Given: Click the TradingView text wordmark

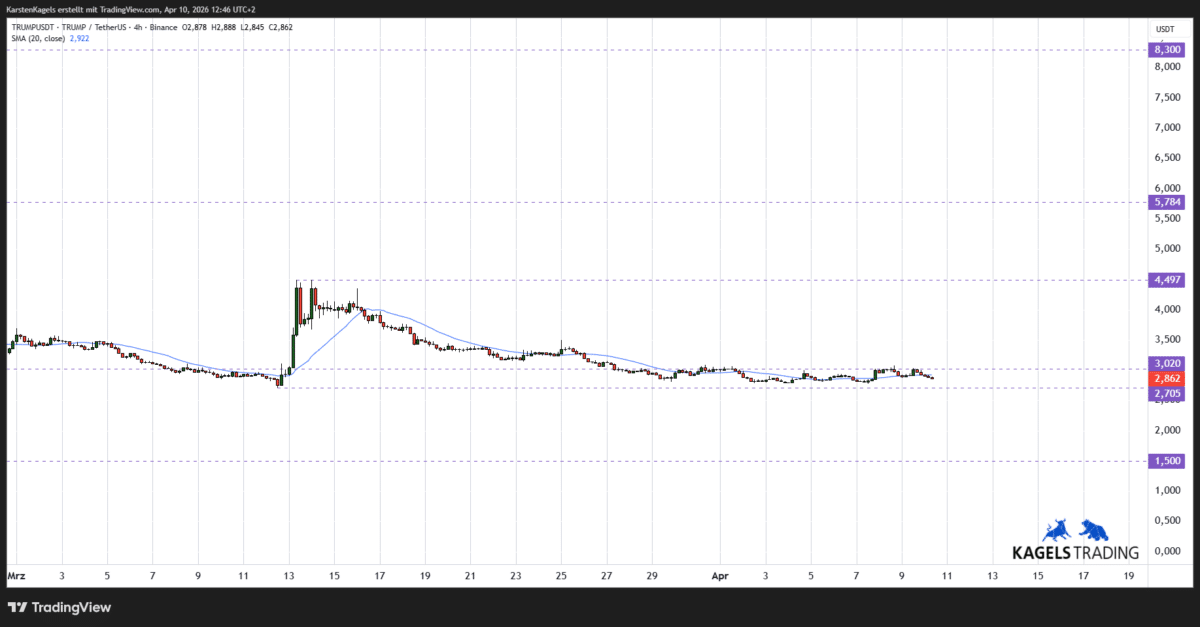Looking at the screenshot, I should 70,607.
